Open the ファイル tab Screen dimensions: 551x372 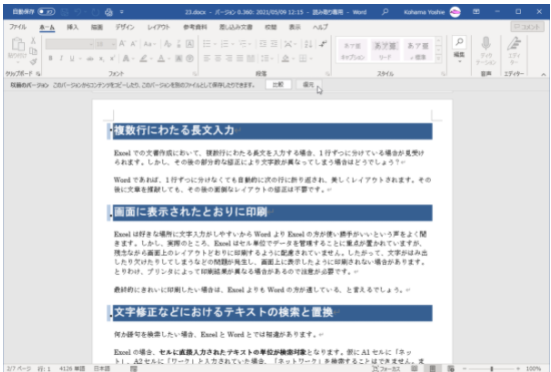18,27
